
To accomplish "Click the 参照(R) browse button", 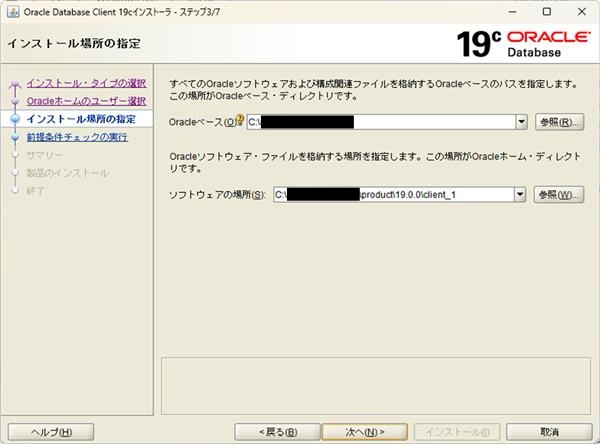I will [558, 122].
